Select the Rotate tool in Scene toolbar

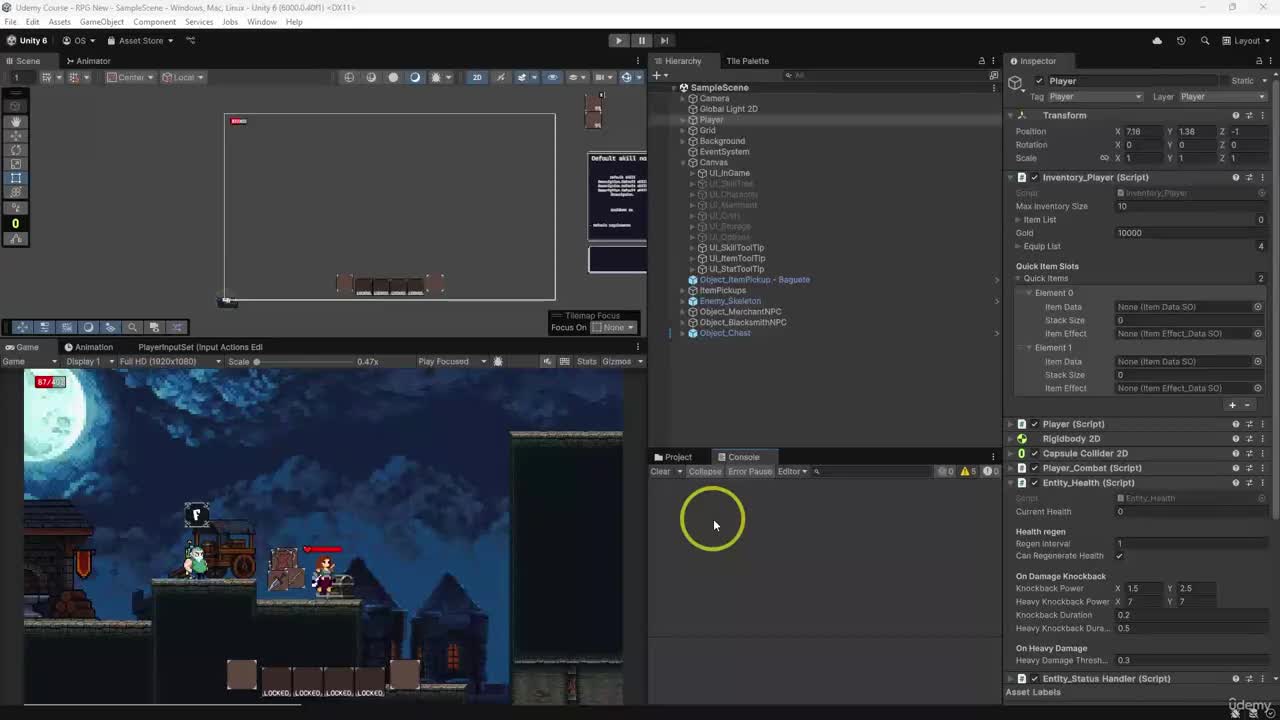(x=15, y=150)
